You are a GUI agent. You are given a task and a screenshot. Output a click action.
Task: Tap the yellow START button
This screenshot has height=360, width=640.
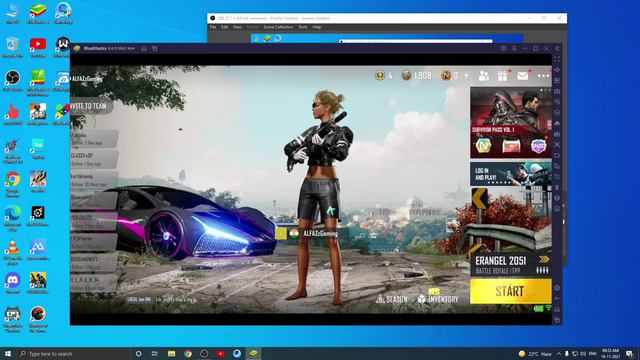(x=510, y=291)
